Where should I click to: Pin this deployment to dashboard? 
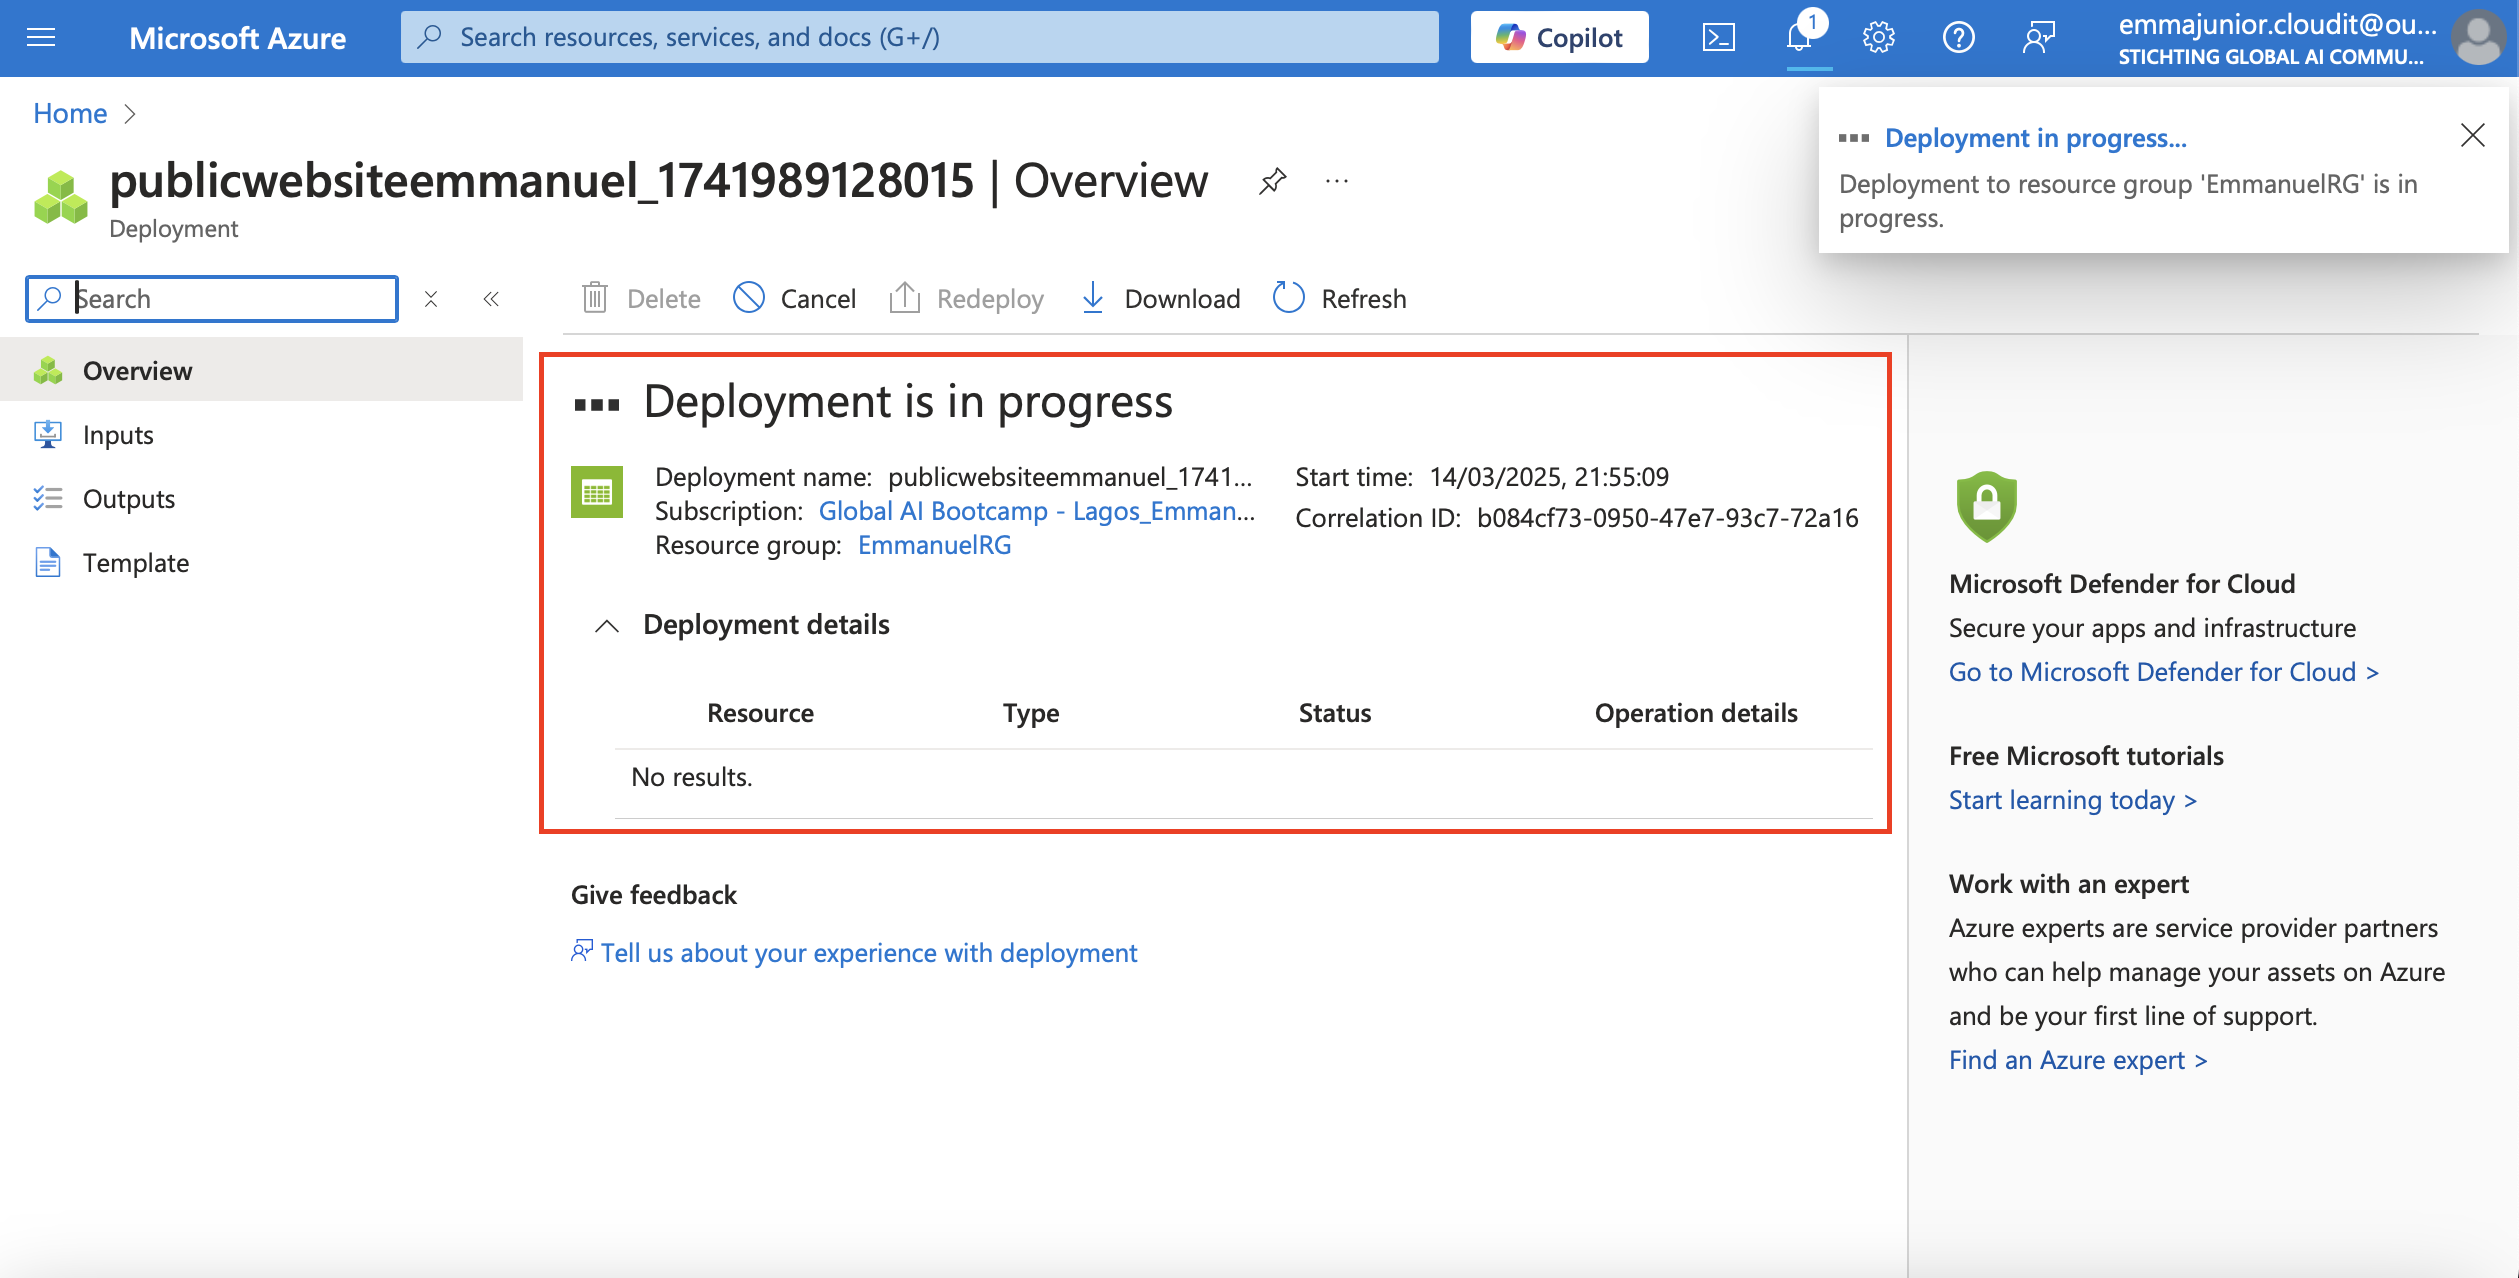tap(1272, 181)
